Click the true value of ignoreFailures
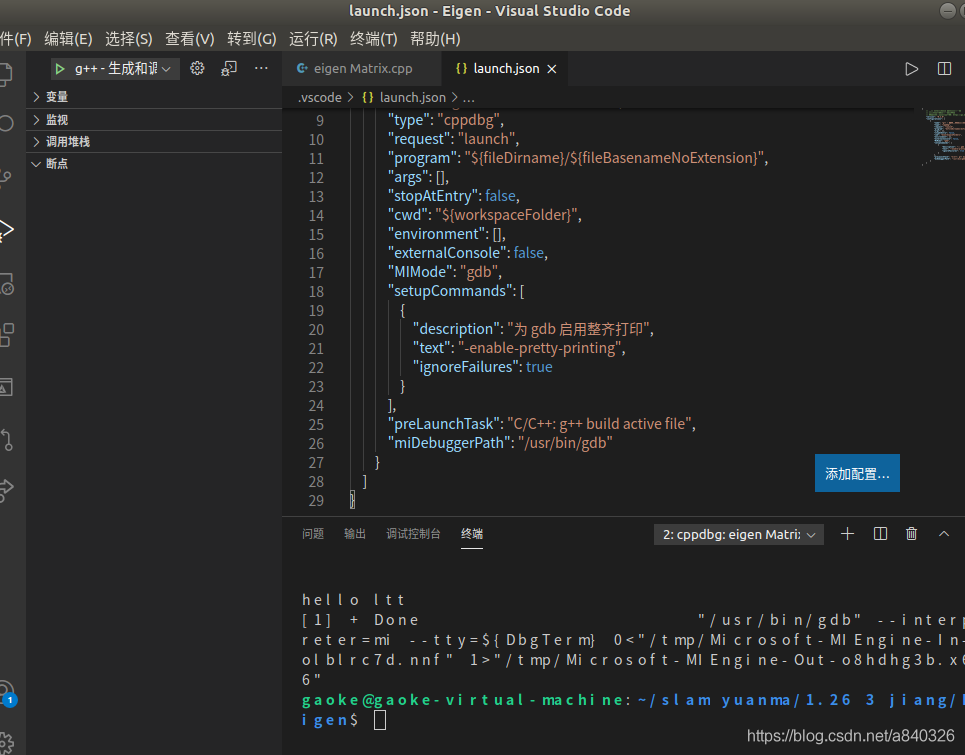Image resolution: width=965 pixels, height=755 pixels. (x=539, y=367)
